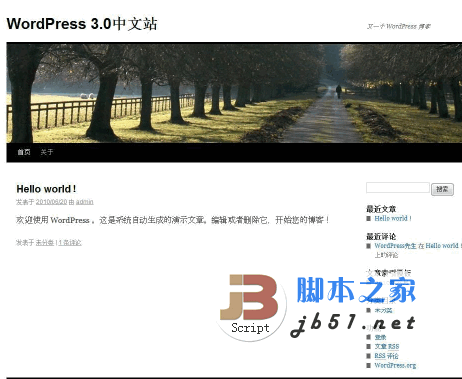Open the WordPress 3.0中文站 site title
Screen dimensions: 462x379
(82, 24)
